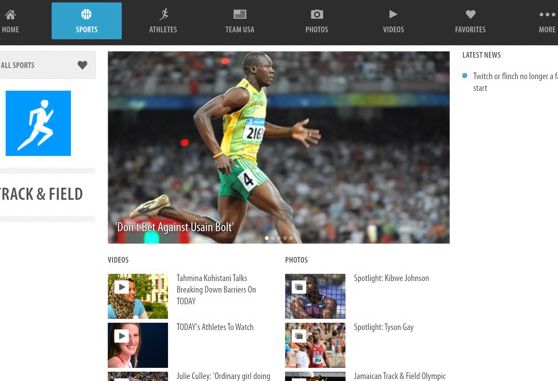This screenshot has height=381, width=558.
Task: Open 'TODAY's Athletes To Watch' link
Action: coord(215,327)
